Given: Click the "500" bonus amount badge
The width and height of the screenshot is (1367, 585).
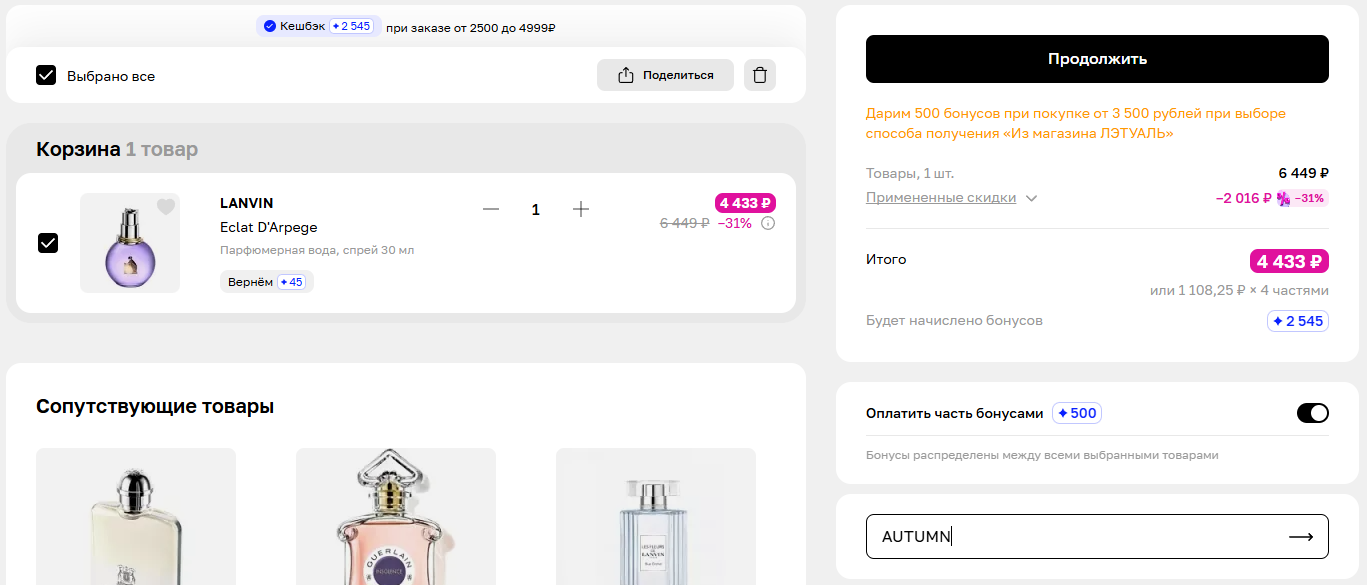Looking at the screenshot, I should pos(1077,413).
